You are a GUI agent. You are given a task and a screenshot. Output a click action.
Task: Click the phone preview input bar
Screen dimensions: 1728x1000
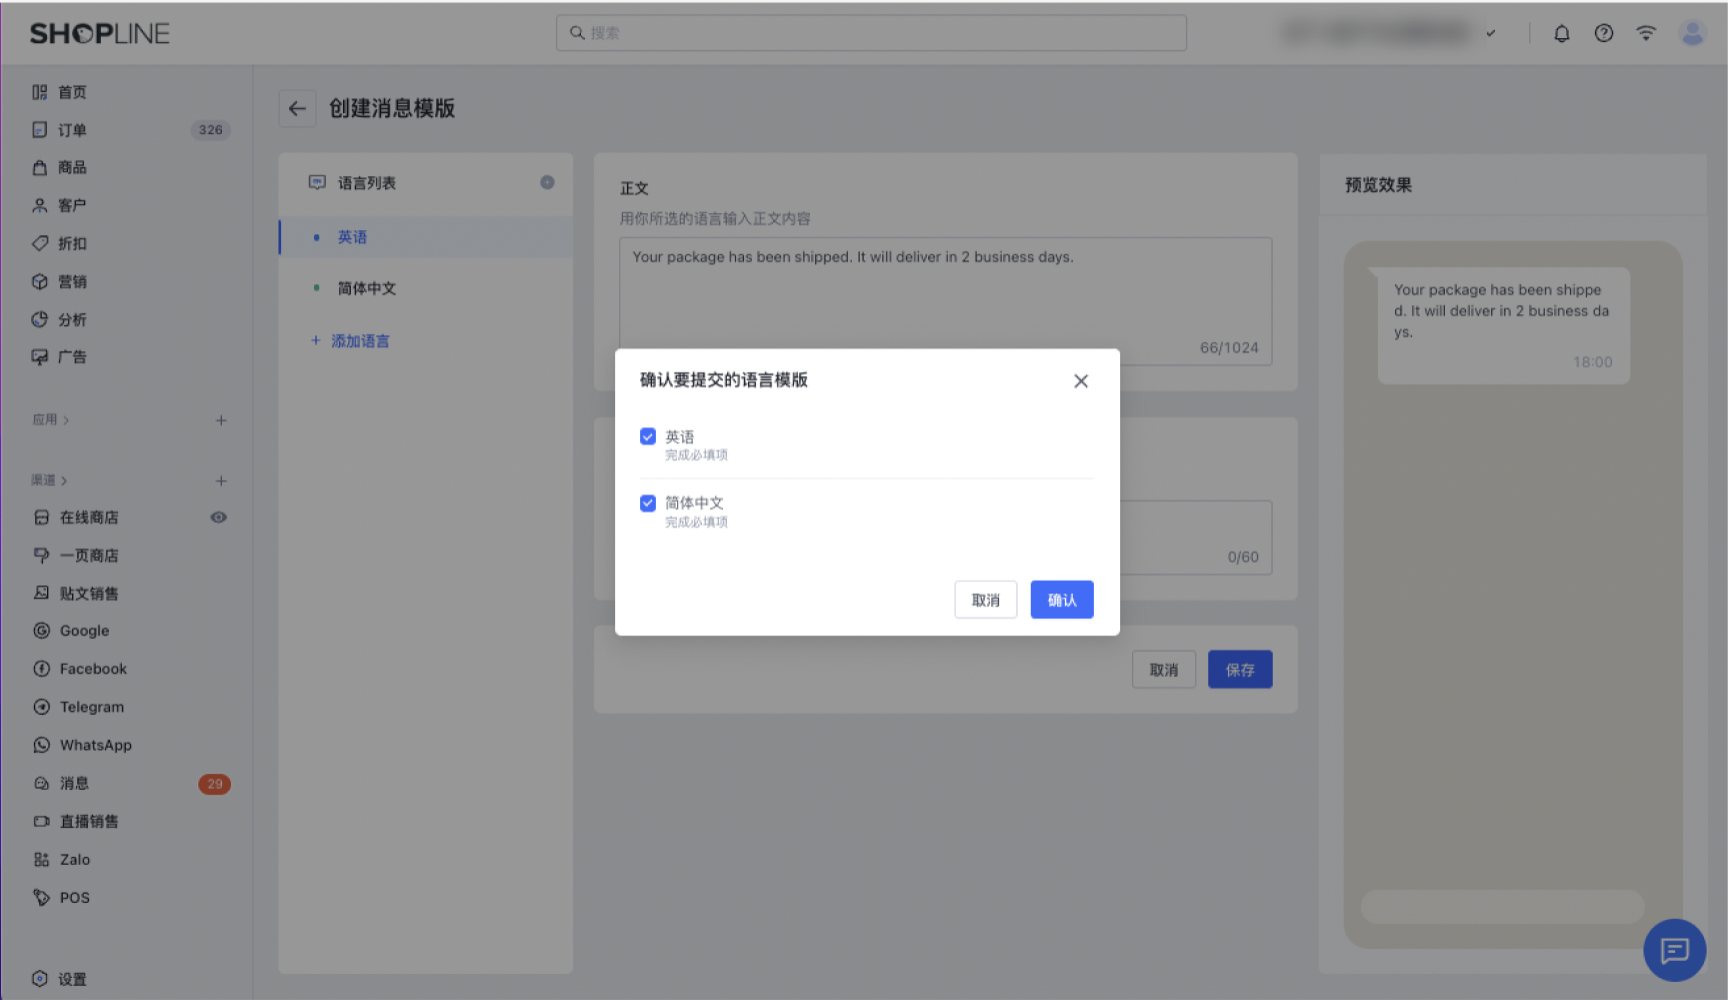tap(1502, 906)
